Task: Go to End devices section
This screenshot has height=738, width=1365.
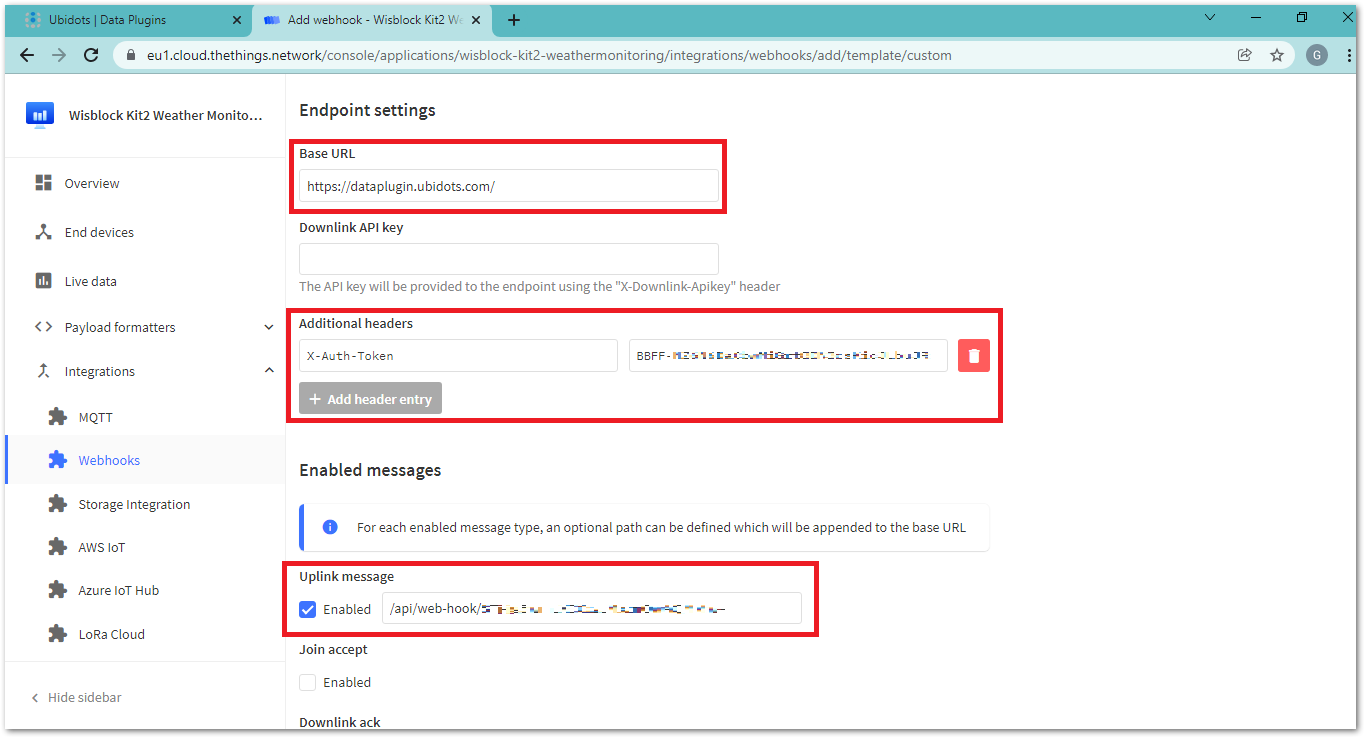Action: [98, 233]
